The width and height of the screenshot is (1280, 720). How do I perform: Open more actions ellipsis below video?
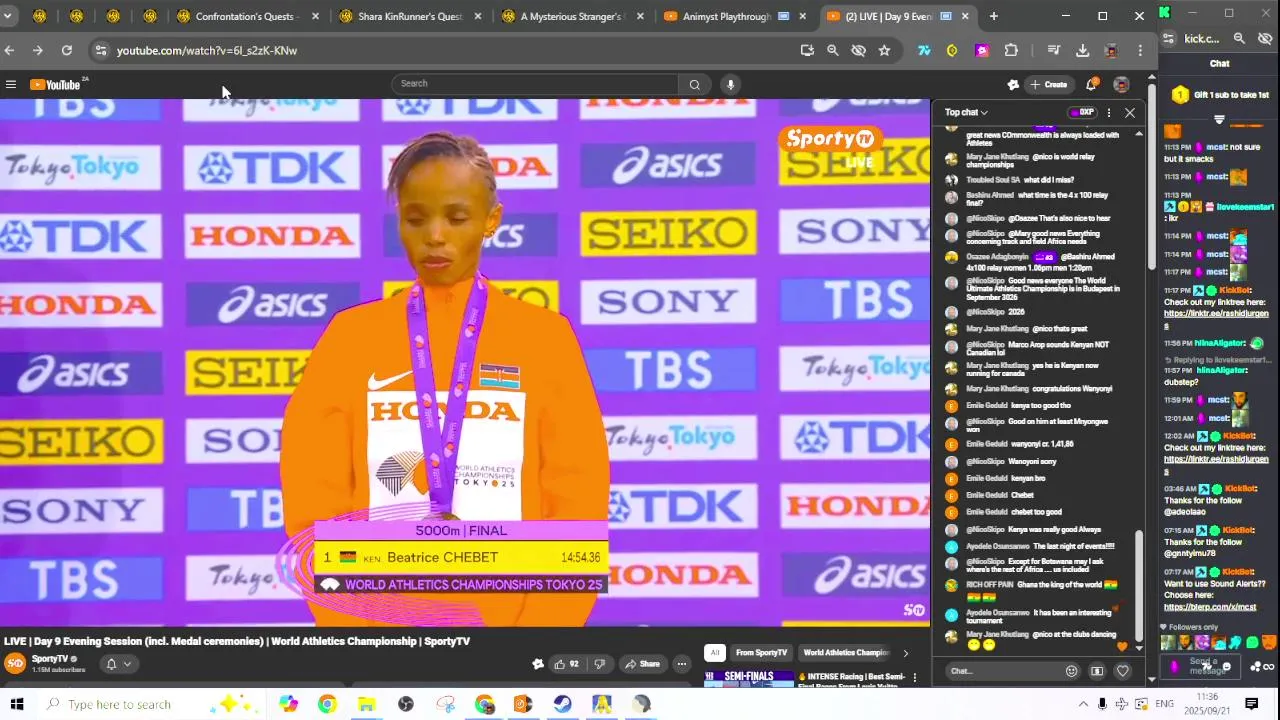(x=681, y=664)
